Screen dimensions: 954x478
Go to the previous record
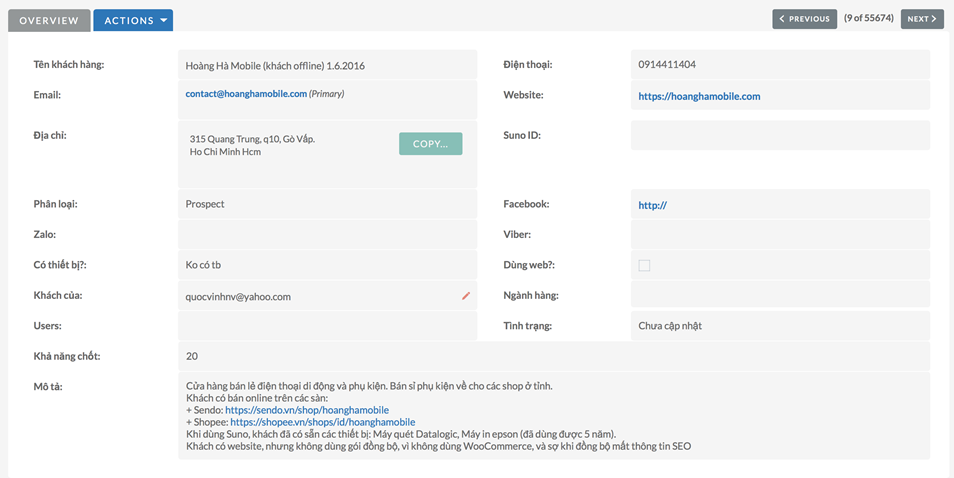coord(804,19)
